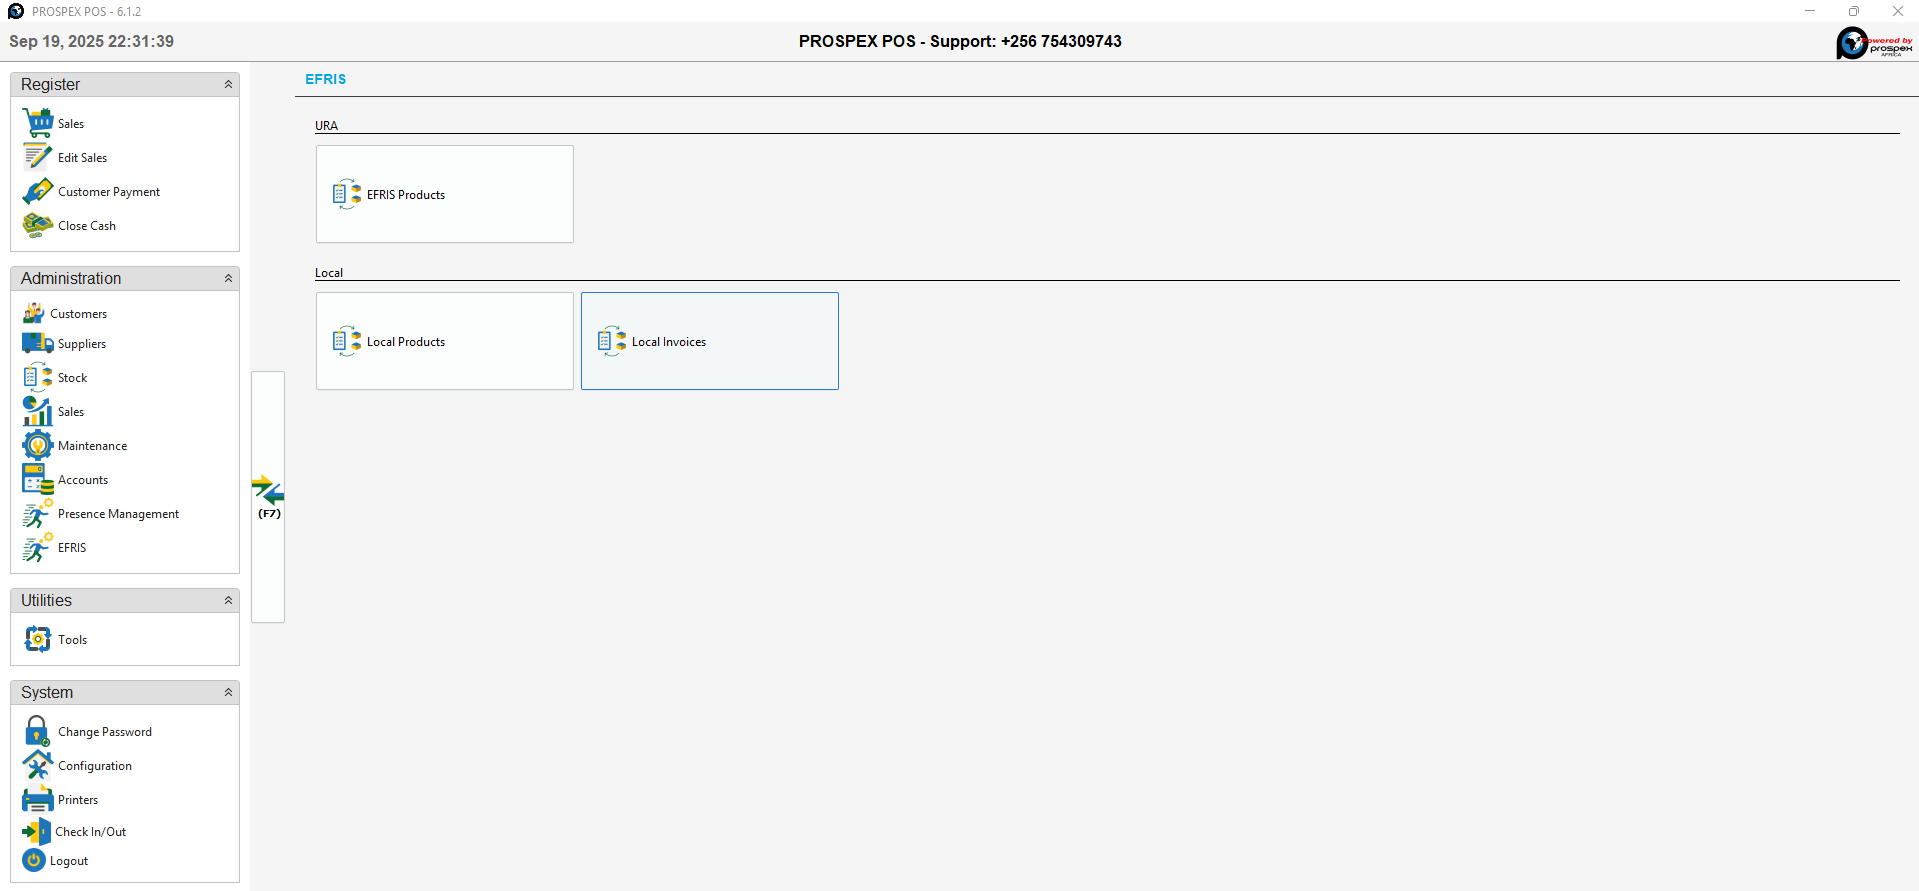The width and height of the screenshot is (1919, 891).
Task: Toggle the sidebar with F7 arrows
Action: [x=268, y=496]
